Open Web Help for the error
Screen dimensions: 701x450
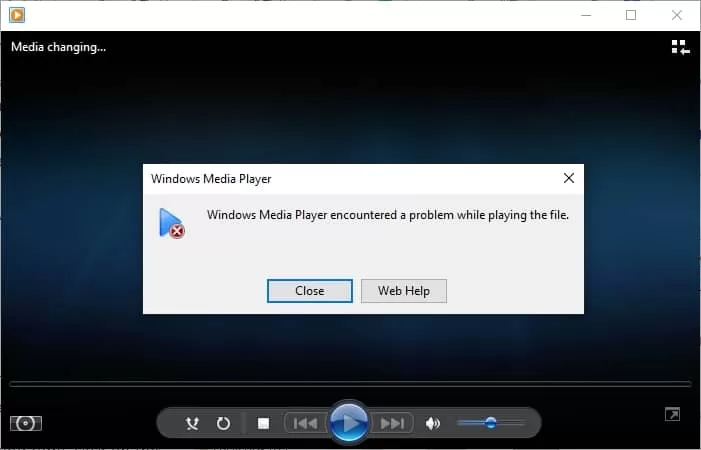click(x=404, y=291)
